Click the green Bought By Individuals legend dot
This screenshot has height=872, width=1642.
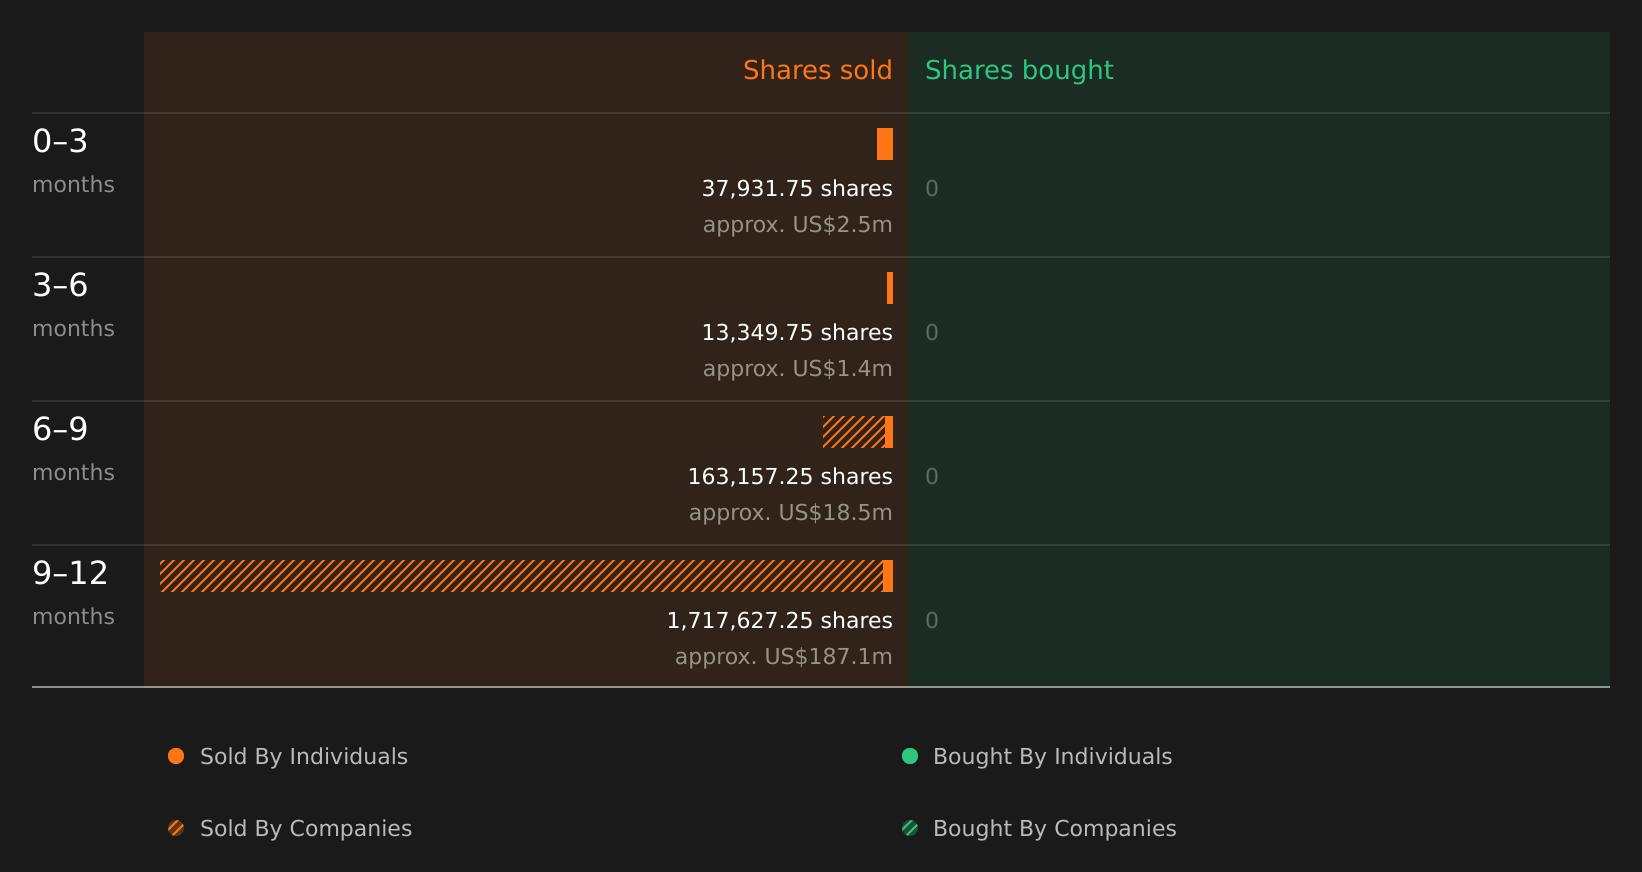(910, 756)
